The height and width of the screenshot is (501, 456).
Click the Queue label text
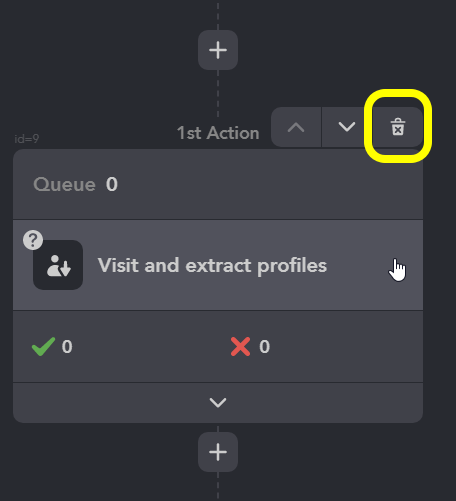click(64, 184)
